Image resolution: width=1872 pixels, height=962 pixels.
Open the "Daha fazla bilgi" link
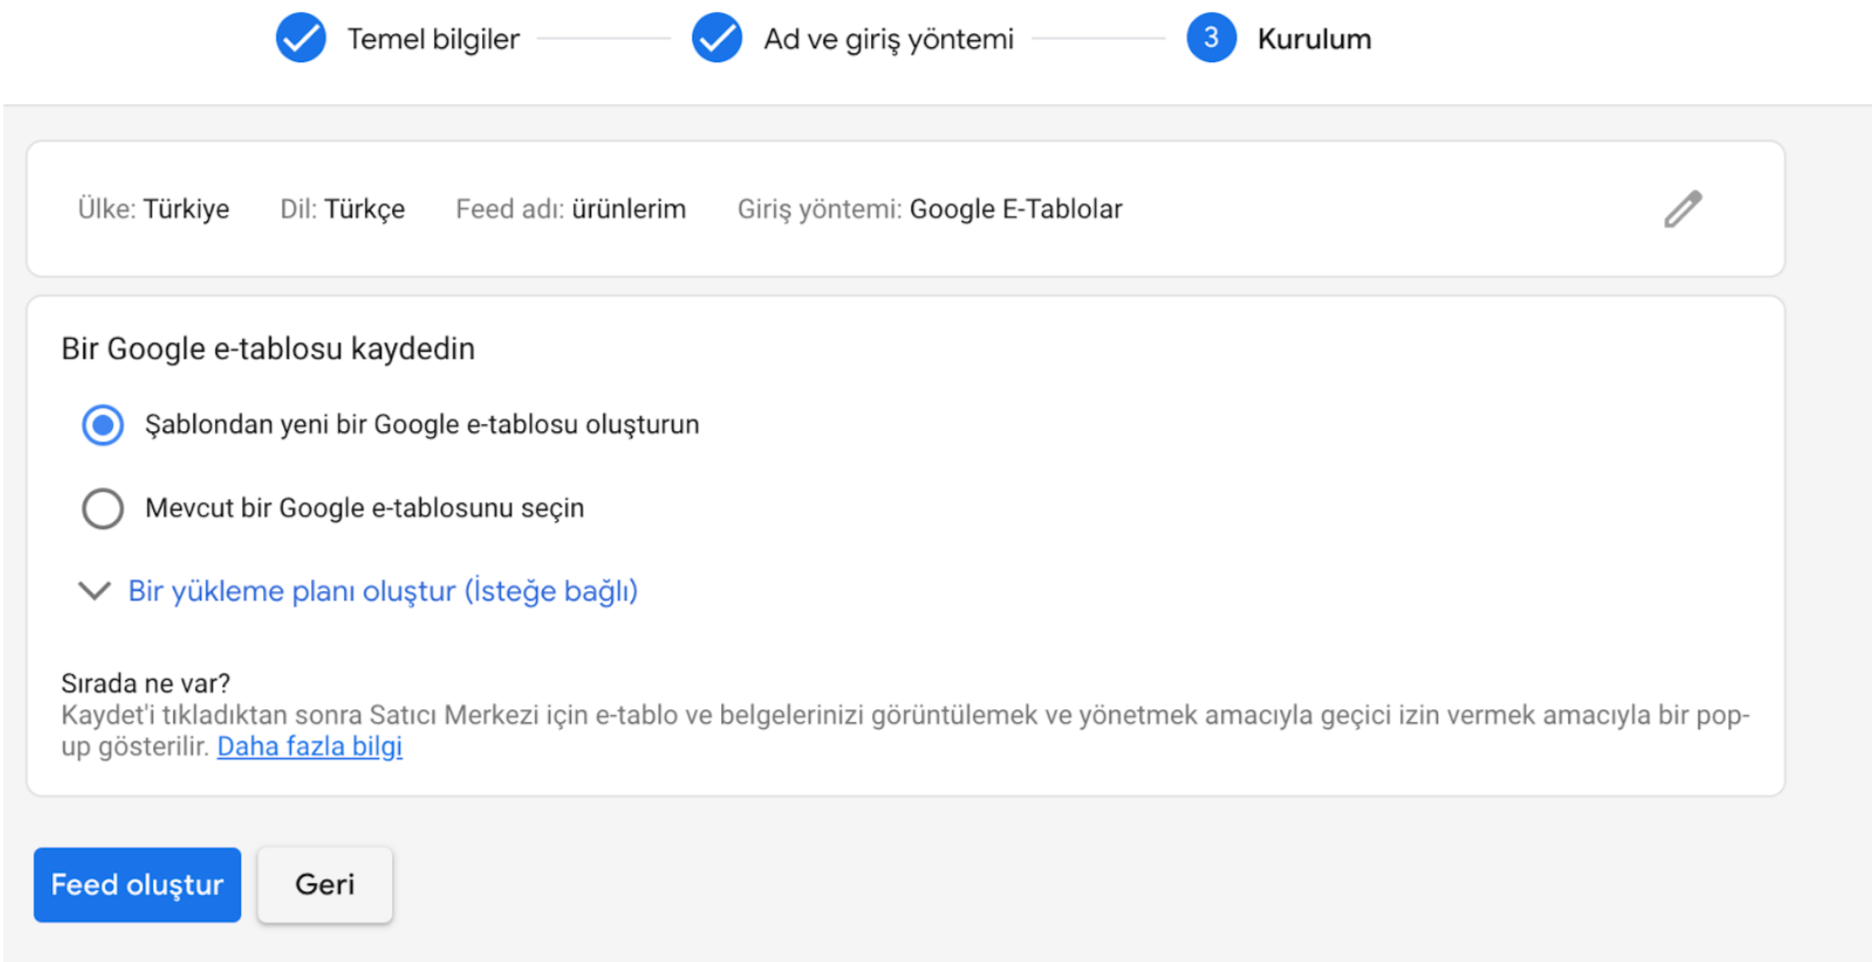tap(310, 746)
